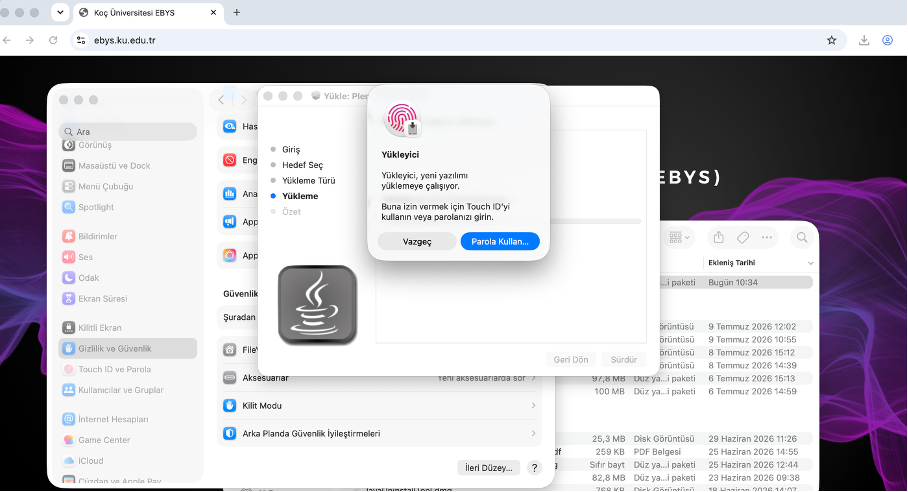The width and height of the screenshot is (908, 492).
Task: Select the 259 KB PDF Belgesi row
Action: click(x=684, y=452)
